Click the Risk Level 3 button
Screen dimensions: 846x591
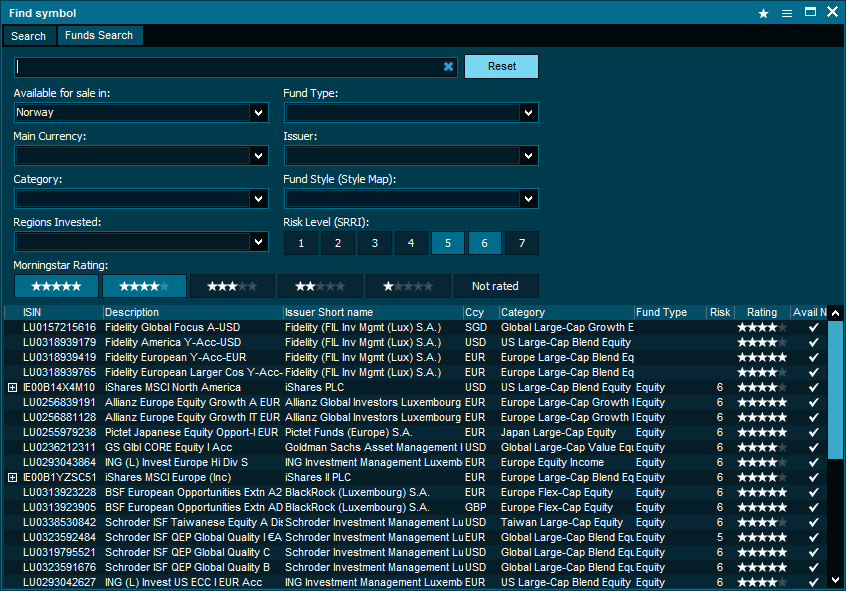pos(374,243)
